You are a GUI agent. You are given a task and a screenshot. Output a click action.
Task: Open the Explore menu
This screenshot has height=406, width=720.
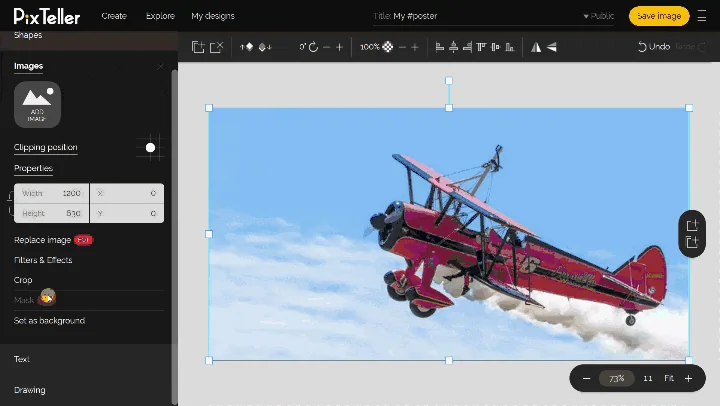point(160,16)
